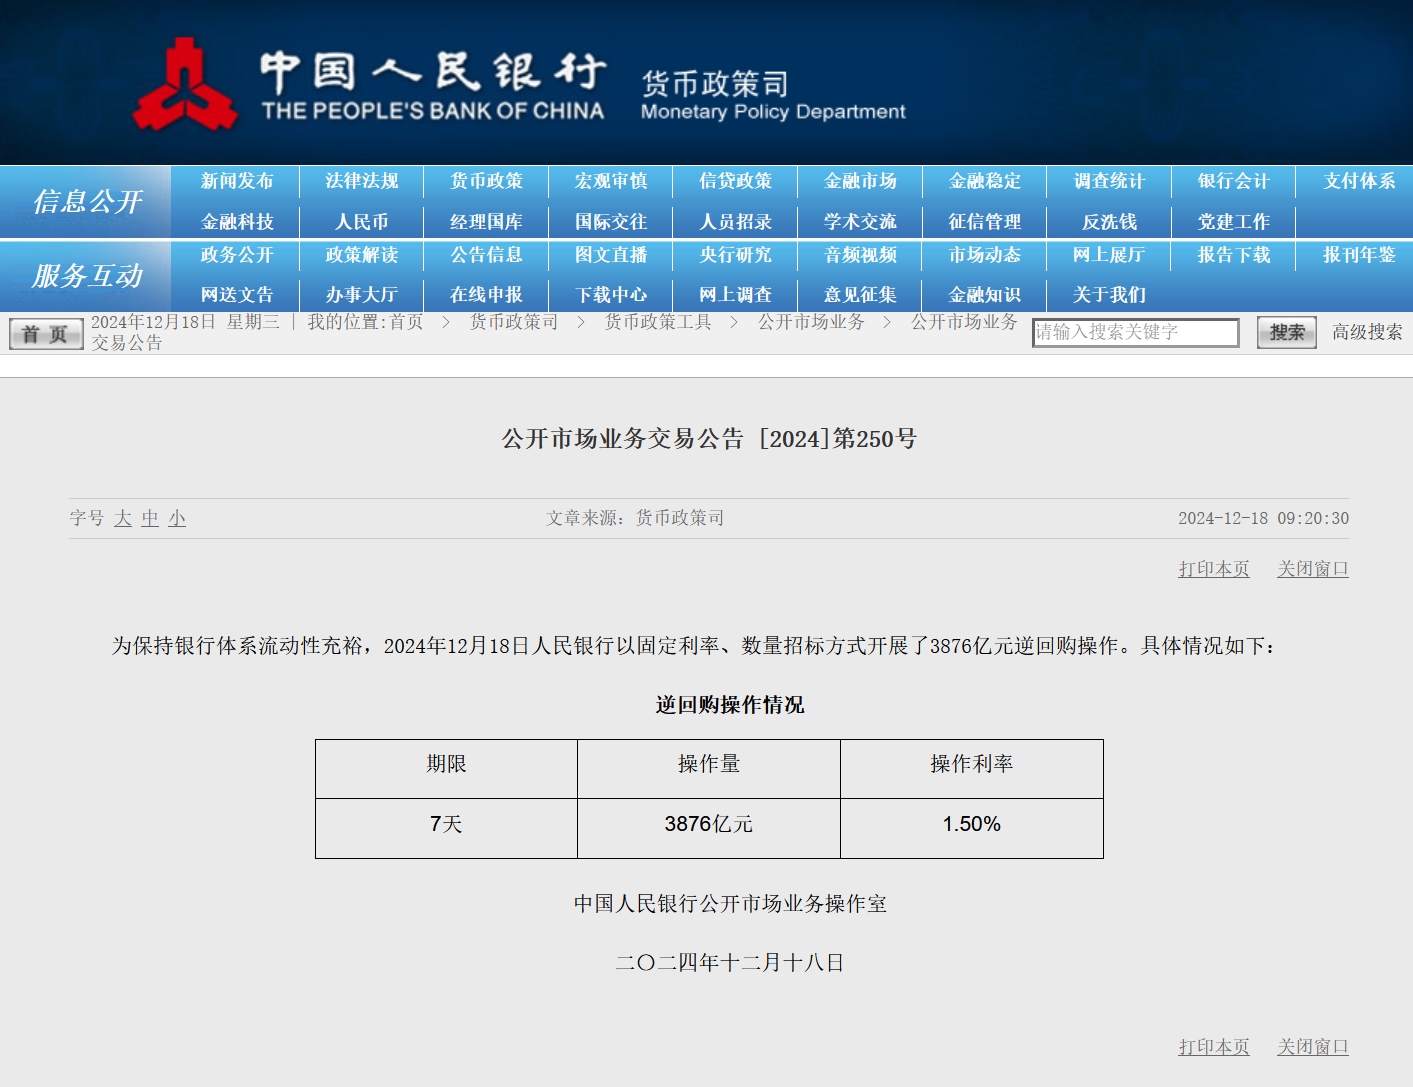1413x1087 pixels.
Task: Click the 市场动态 navigation item
Action: pyautogui.click(x=985, y=255)
